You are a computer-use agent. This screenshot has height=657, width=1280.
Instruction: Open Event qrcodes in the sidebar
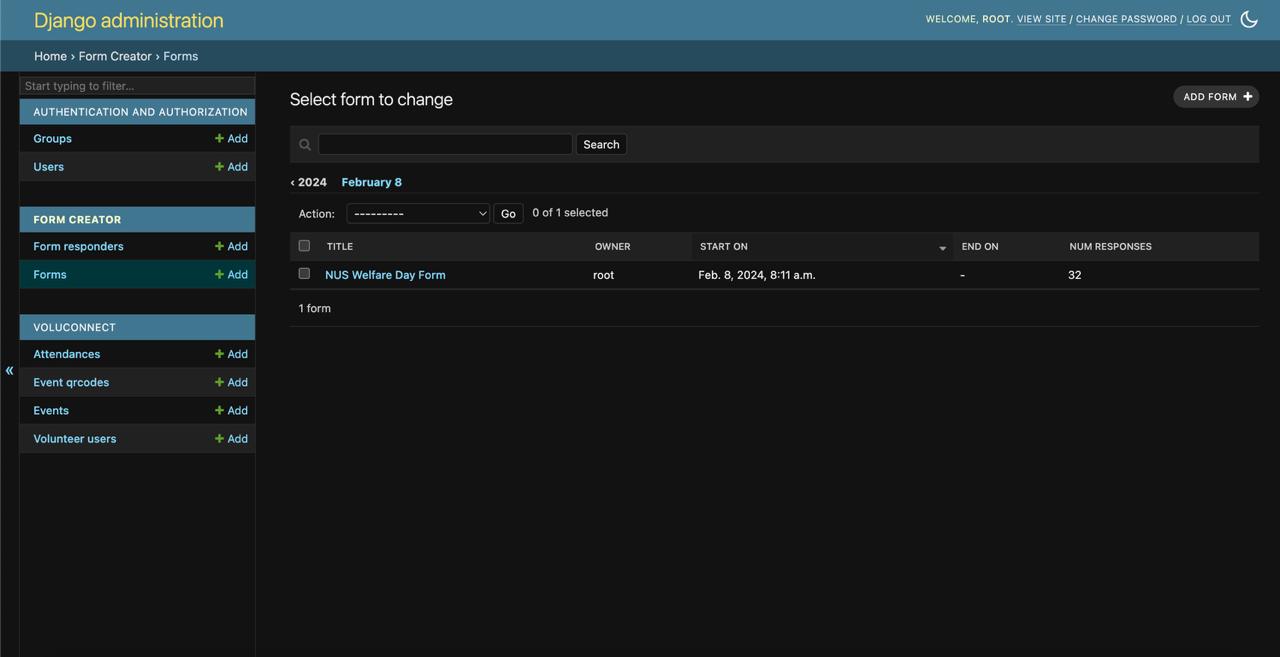coord(71,383)
